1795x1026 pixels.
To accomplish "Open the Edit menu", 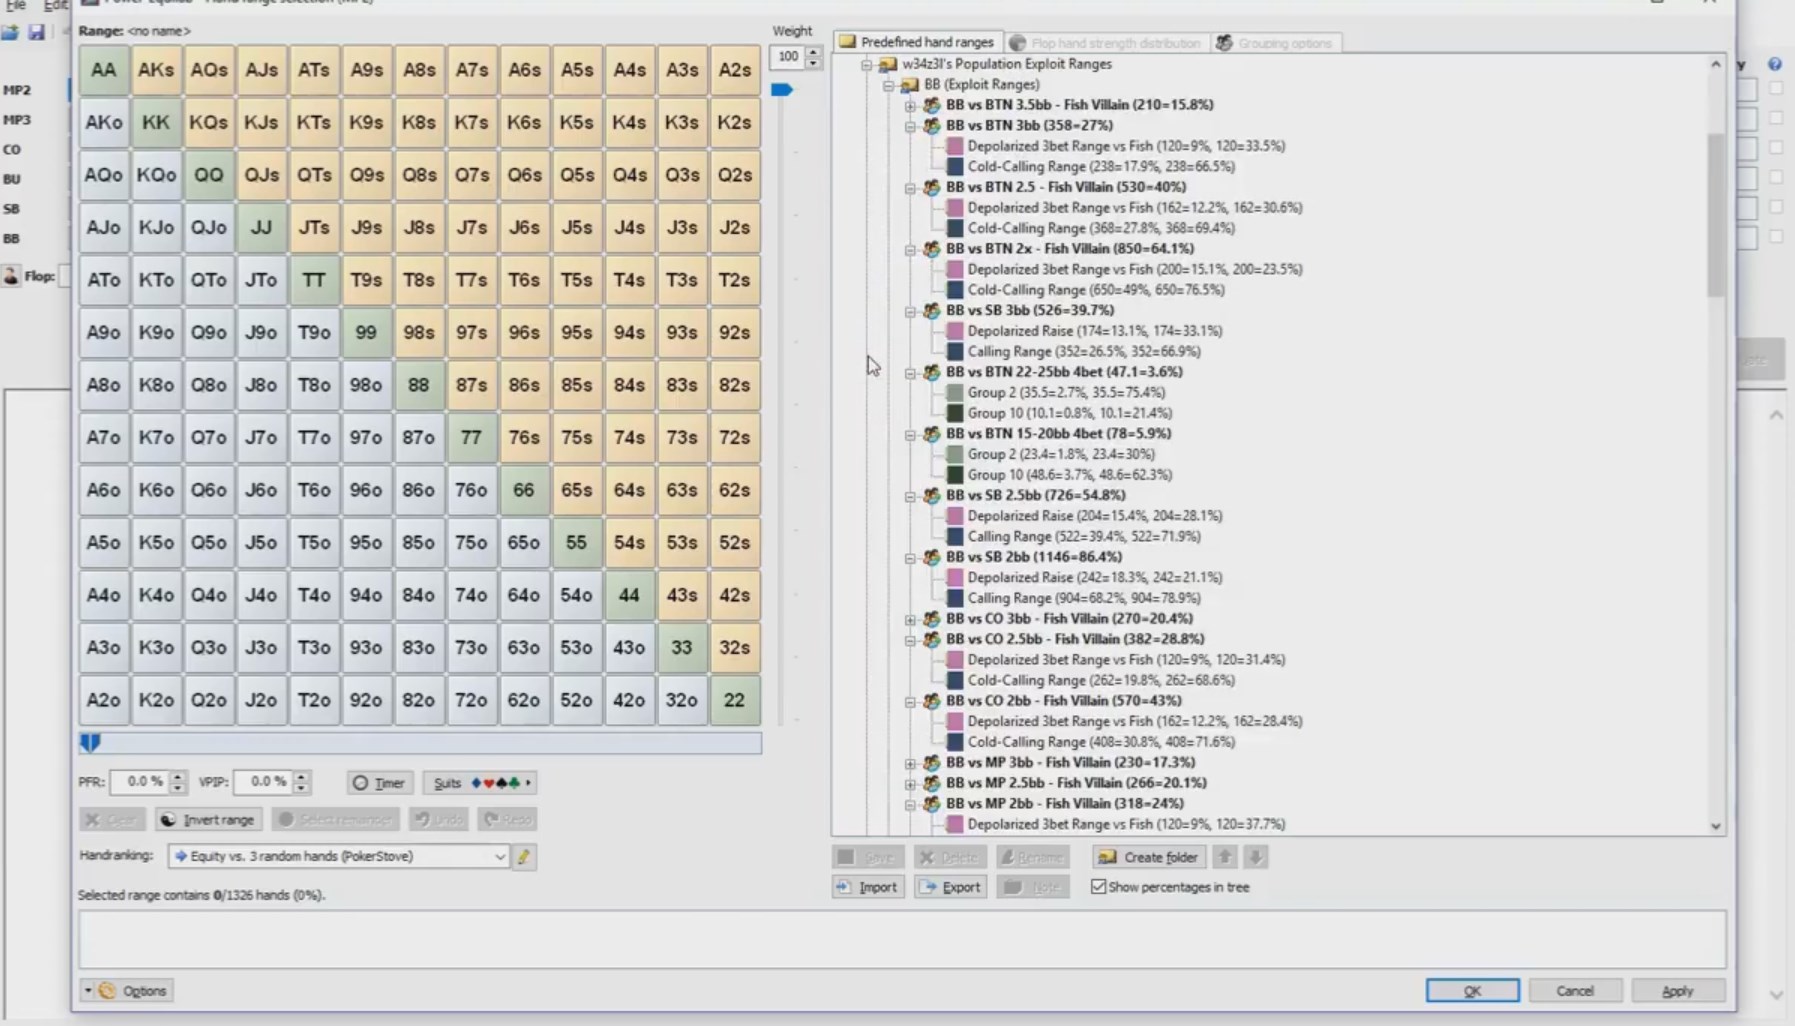I will tap(54, 5).
